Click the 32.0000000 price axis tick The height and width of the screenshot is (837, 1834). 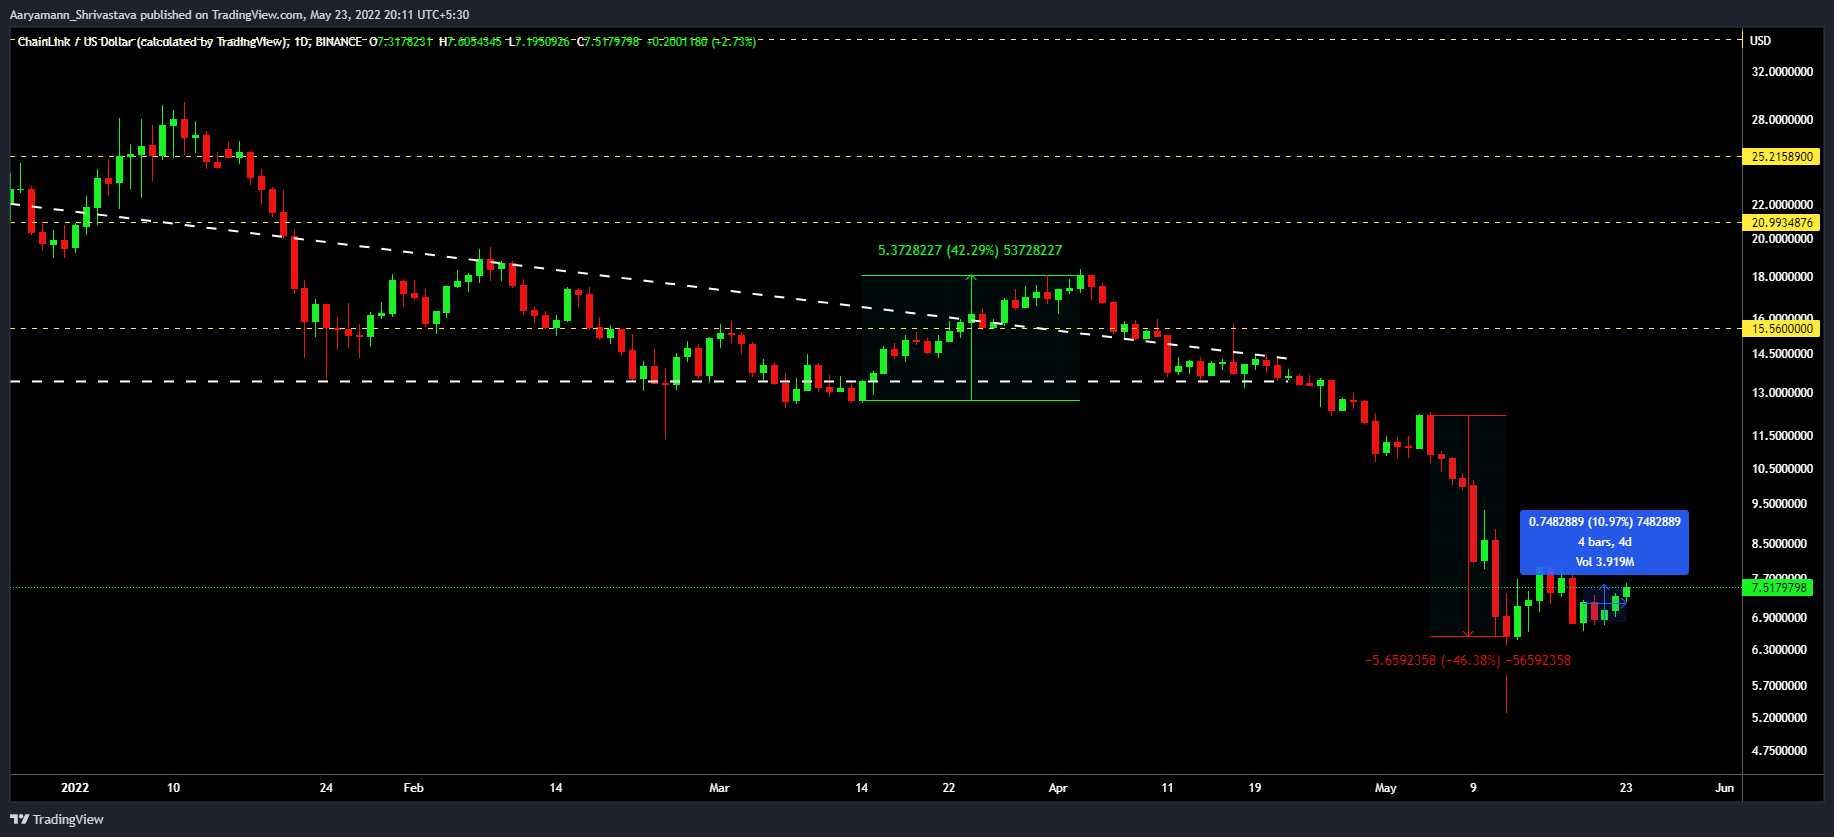1781,72
